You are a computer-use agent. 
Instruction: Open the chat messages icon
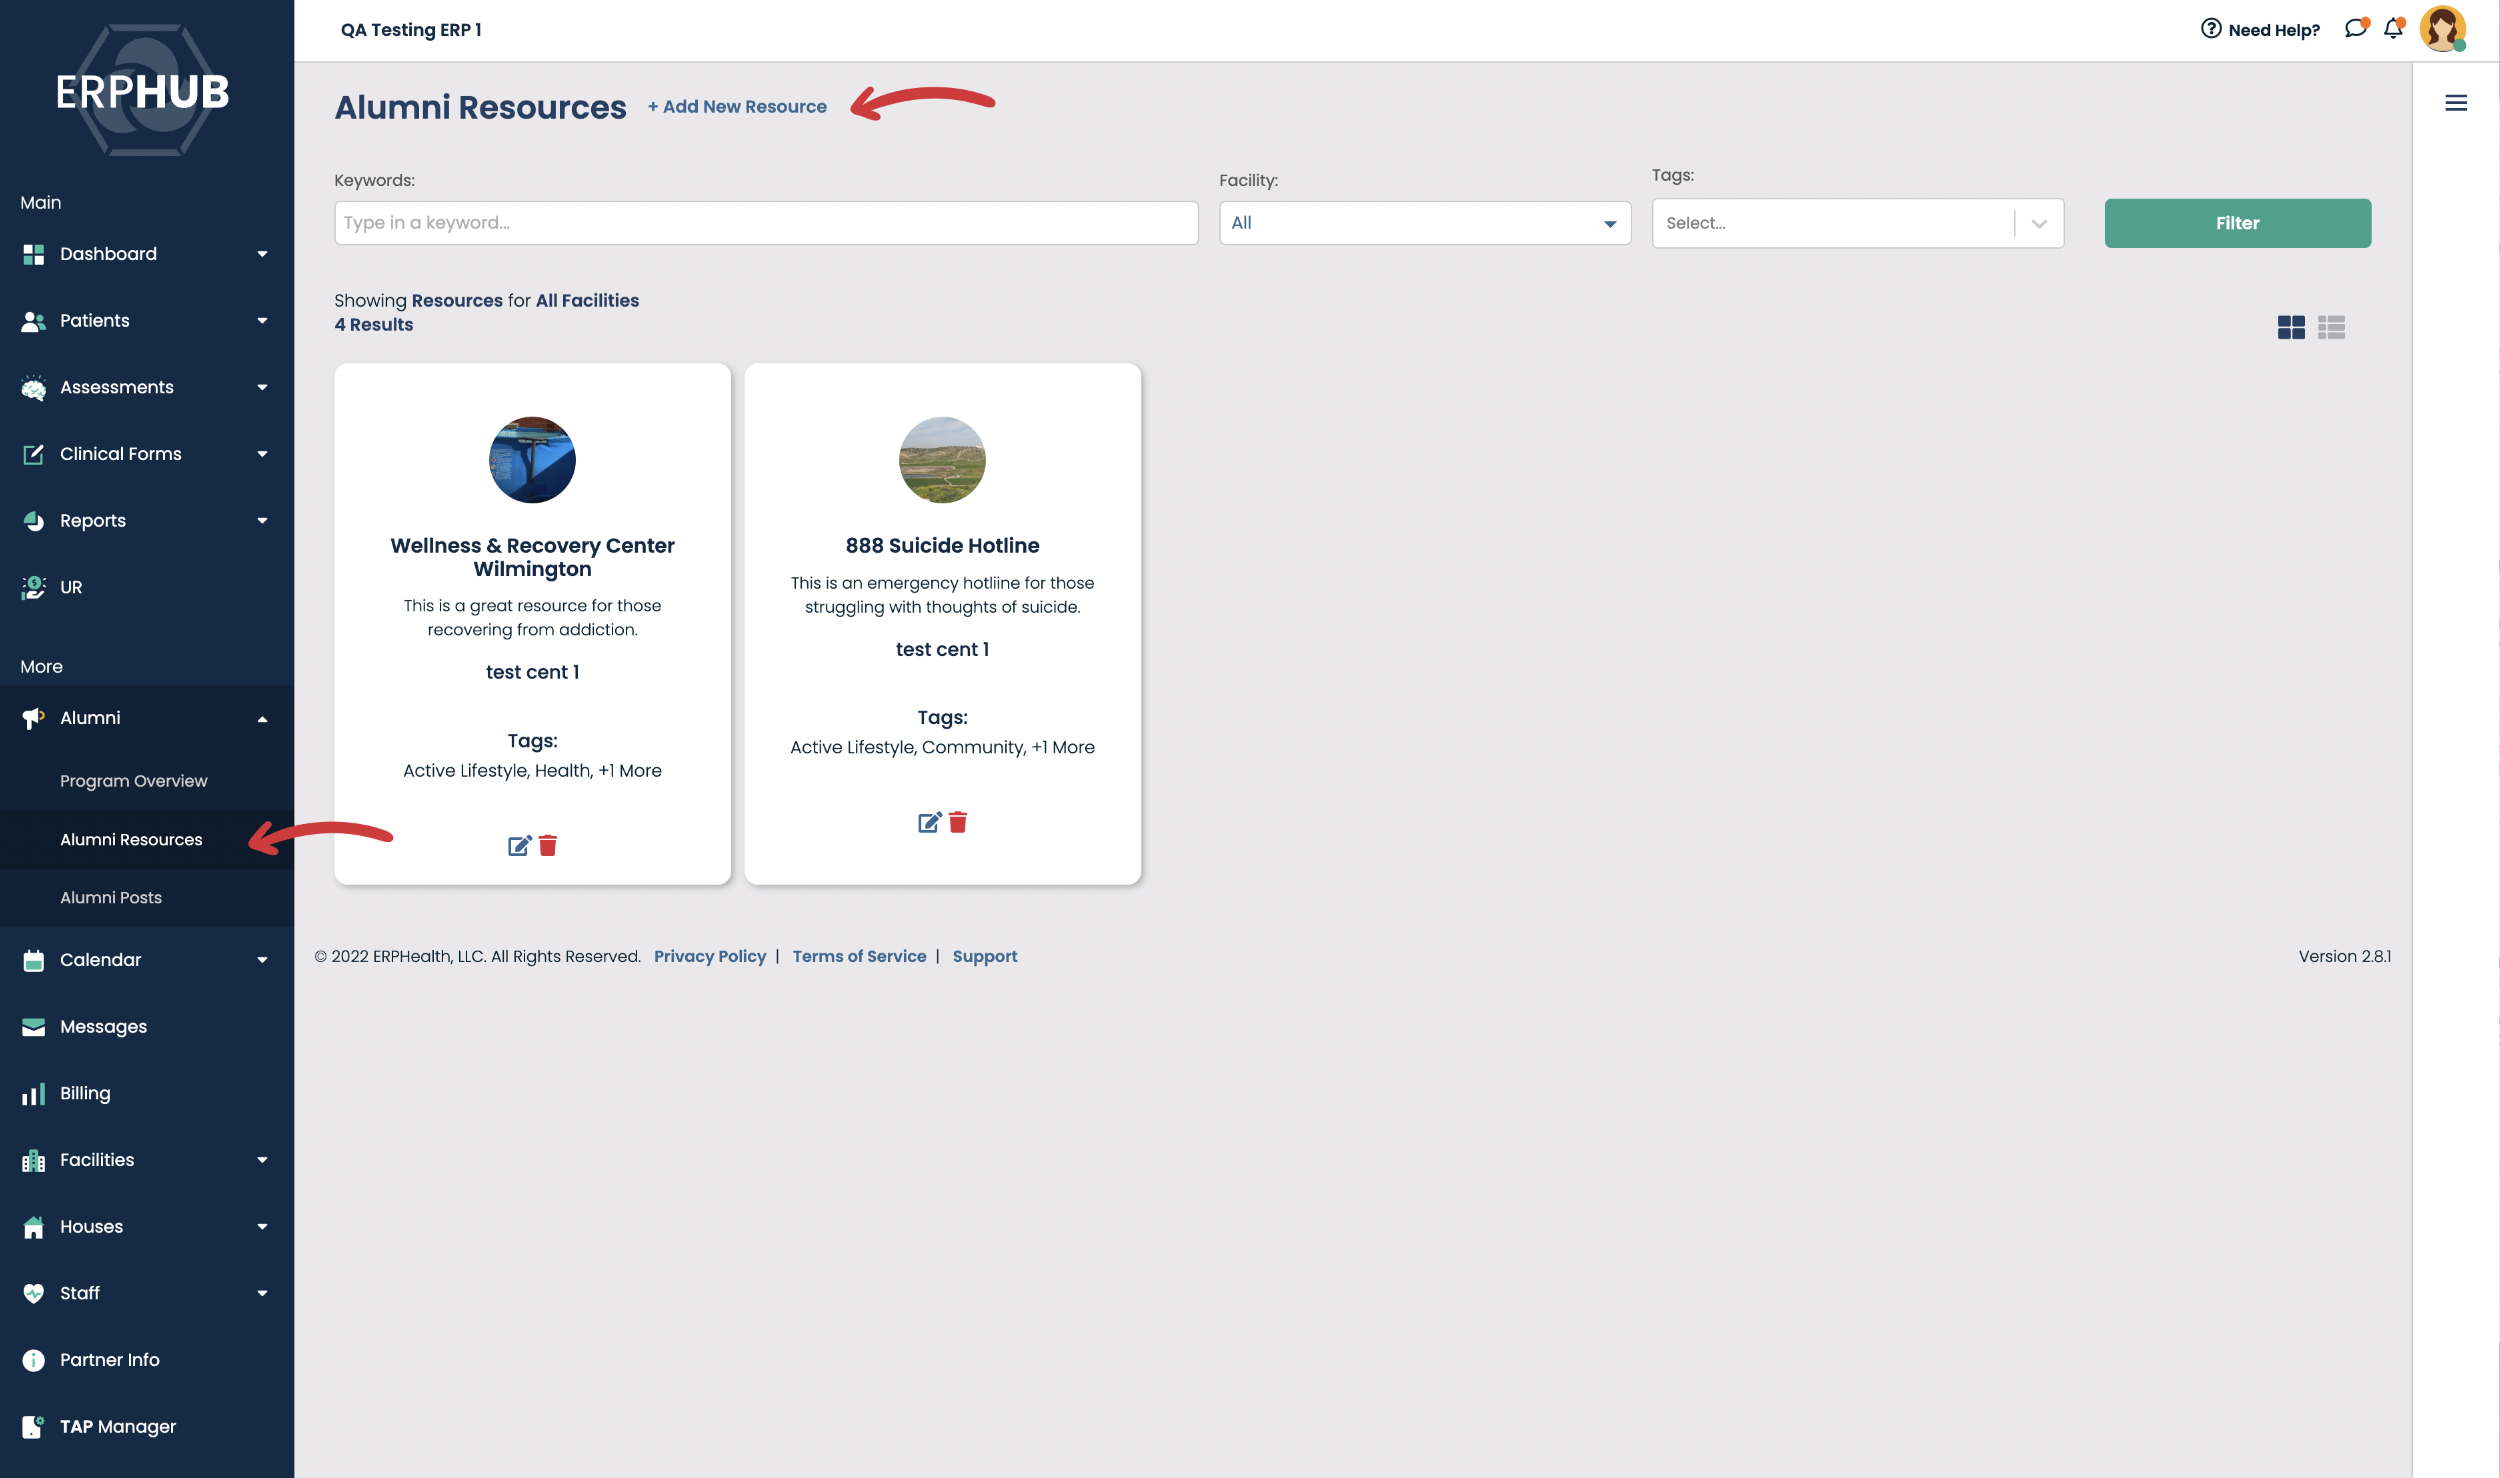(2355, 29)
